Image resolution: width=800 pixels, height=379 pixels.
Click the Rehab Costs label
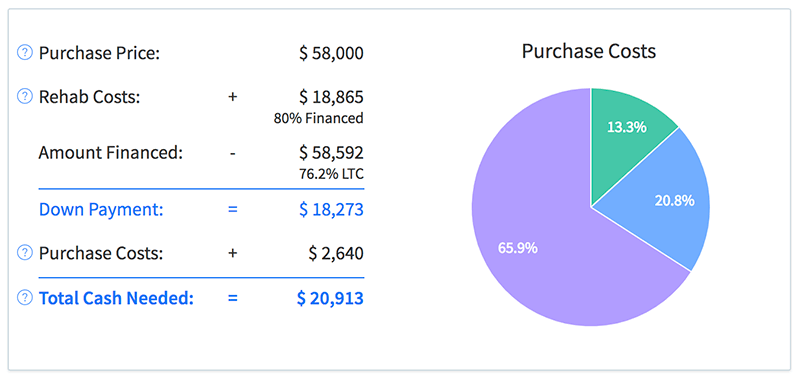pos(89,97)
